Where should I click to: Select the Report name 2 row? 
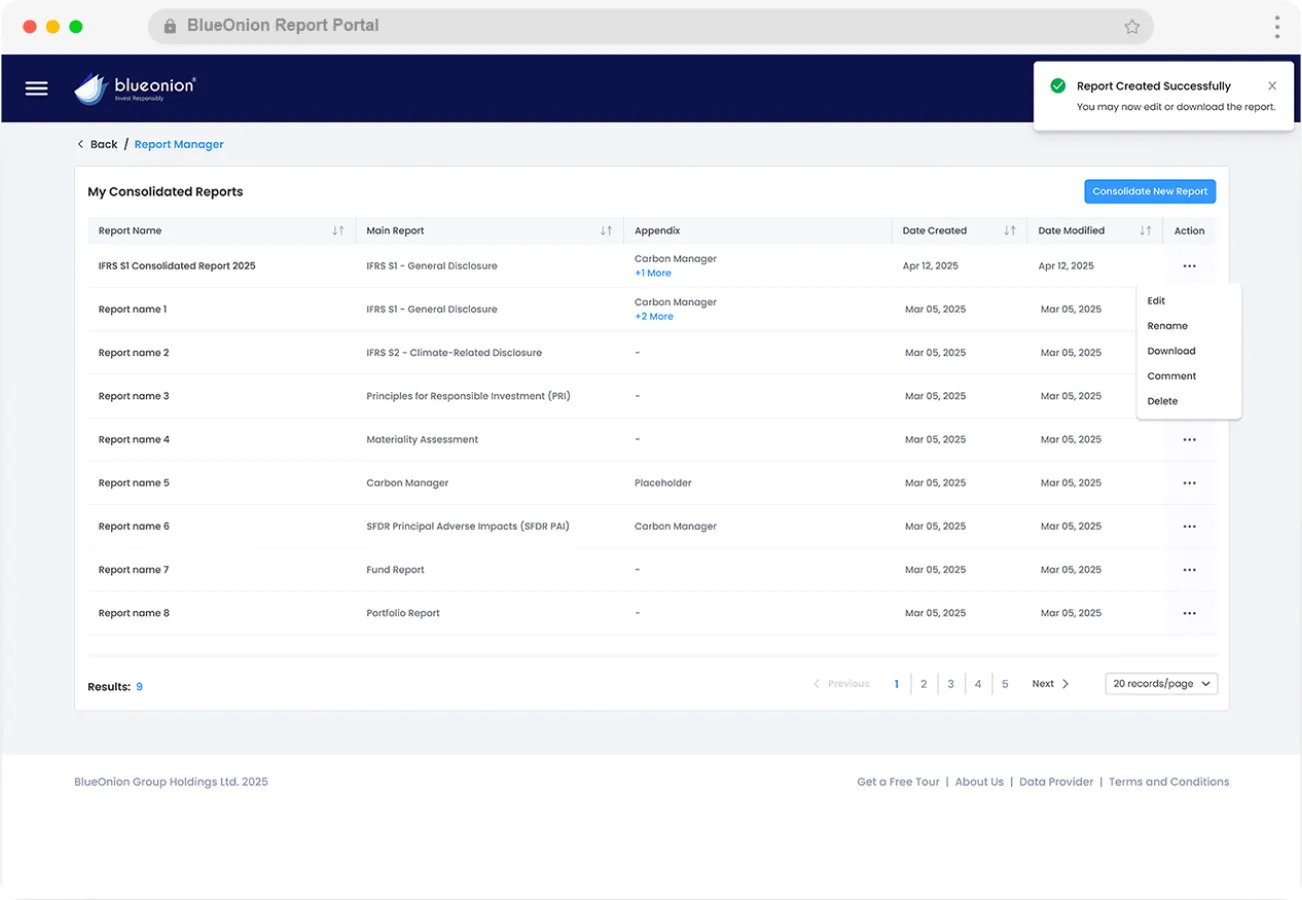click(652, 353)
